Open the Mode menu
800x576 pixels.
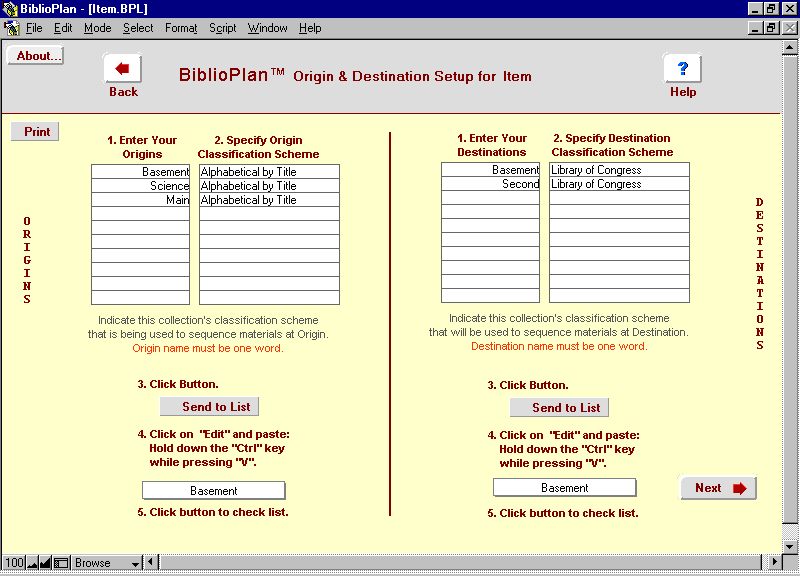click(97, 28)
